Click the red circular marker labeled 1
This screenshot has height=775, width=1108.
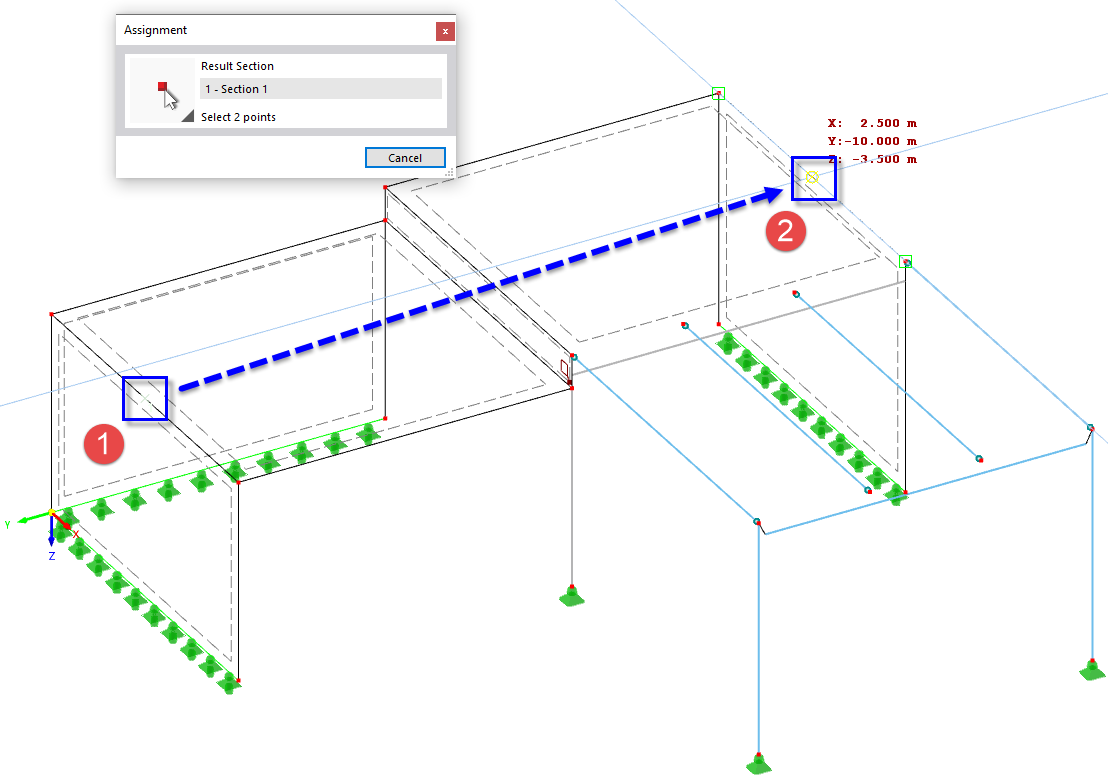pos(104,446)
